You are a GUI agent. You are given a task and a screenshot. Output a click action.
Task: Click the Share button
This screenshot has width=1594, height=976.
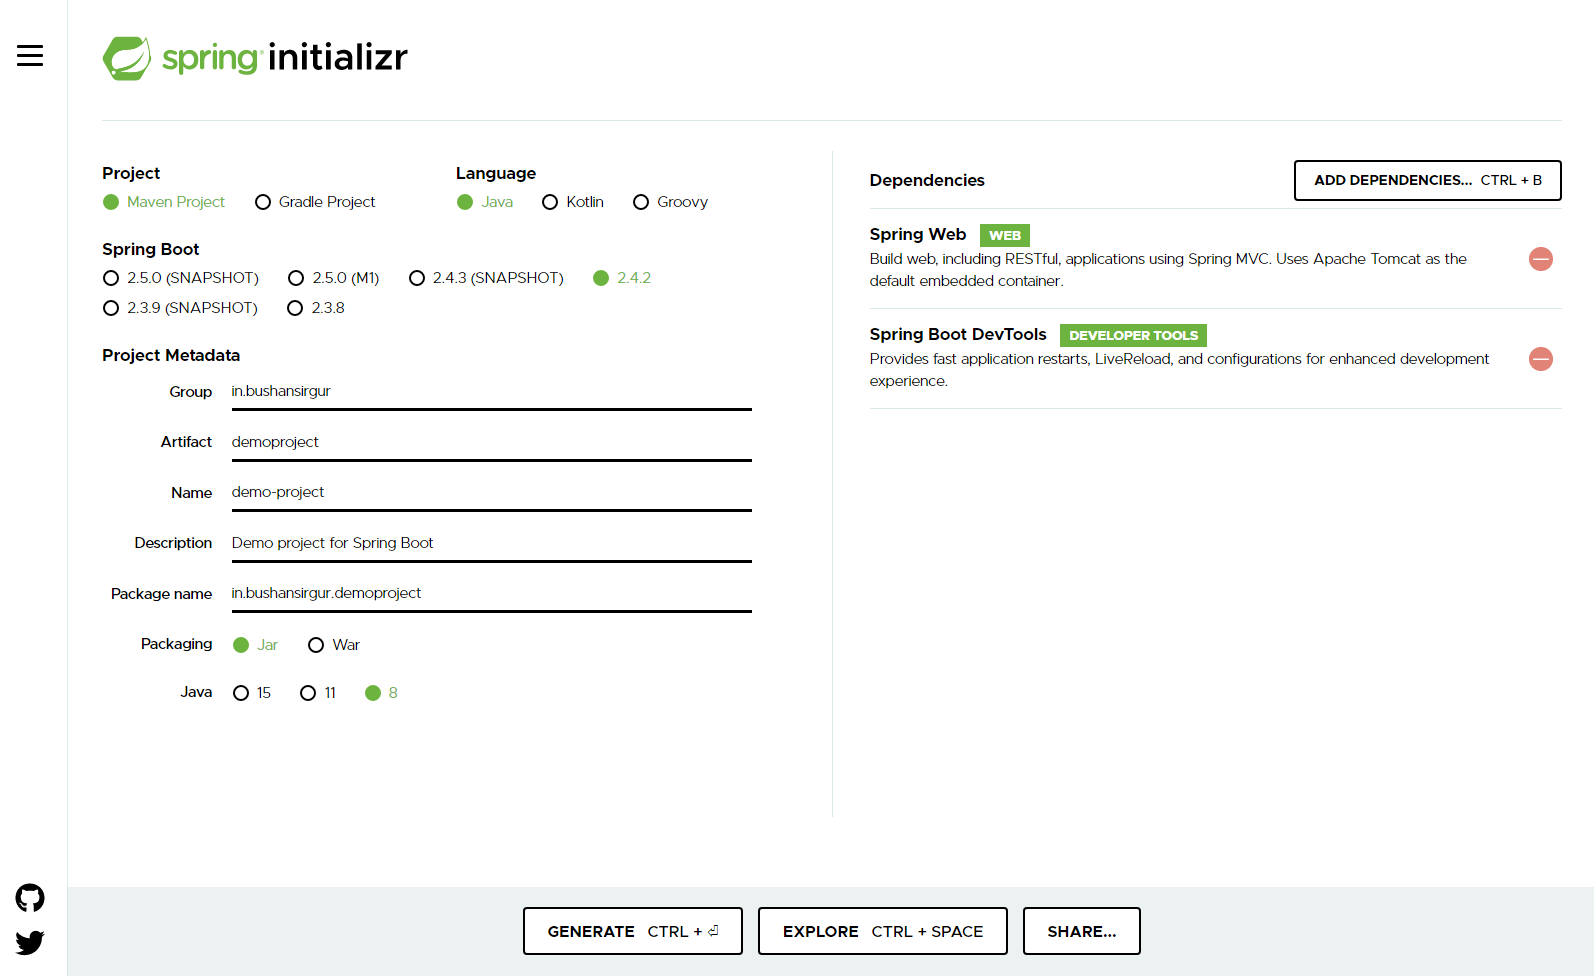coord(1081,931)
